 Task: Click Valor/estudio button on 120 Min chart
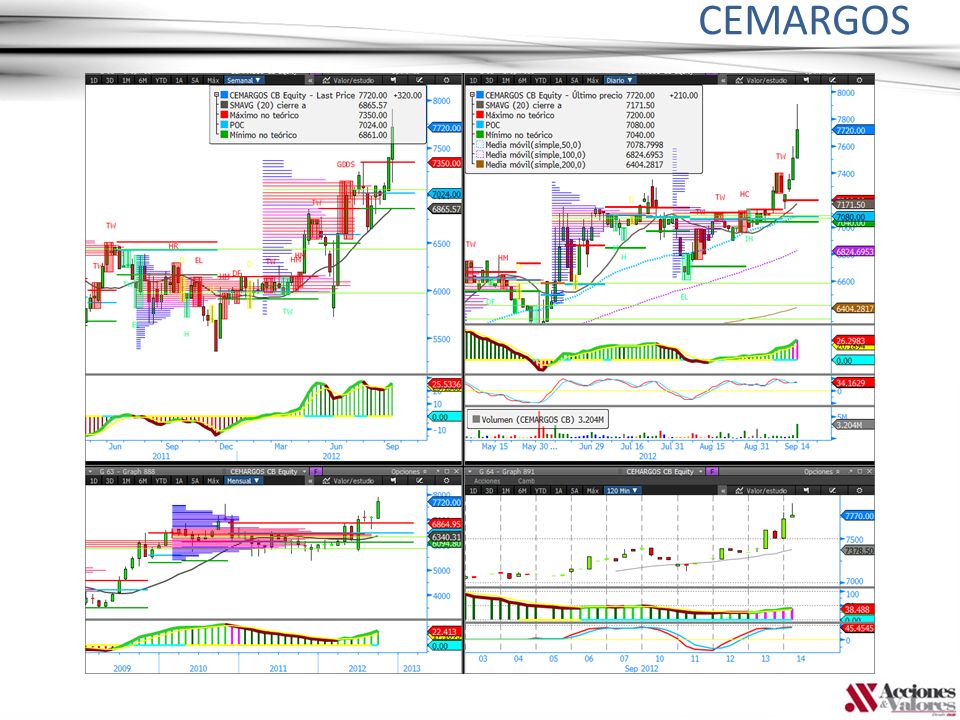761,490
